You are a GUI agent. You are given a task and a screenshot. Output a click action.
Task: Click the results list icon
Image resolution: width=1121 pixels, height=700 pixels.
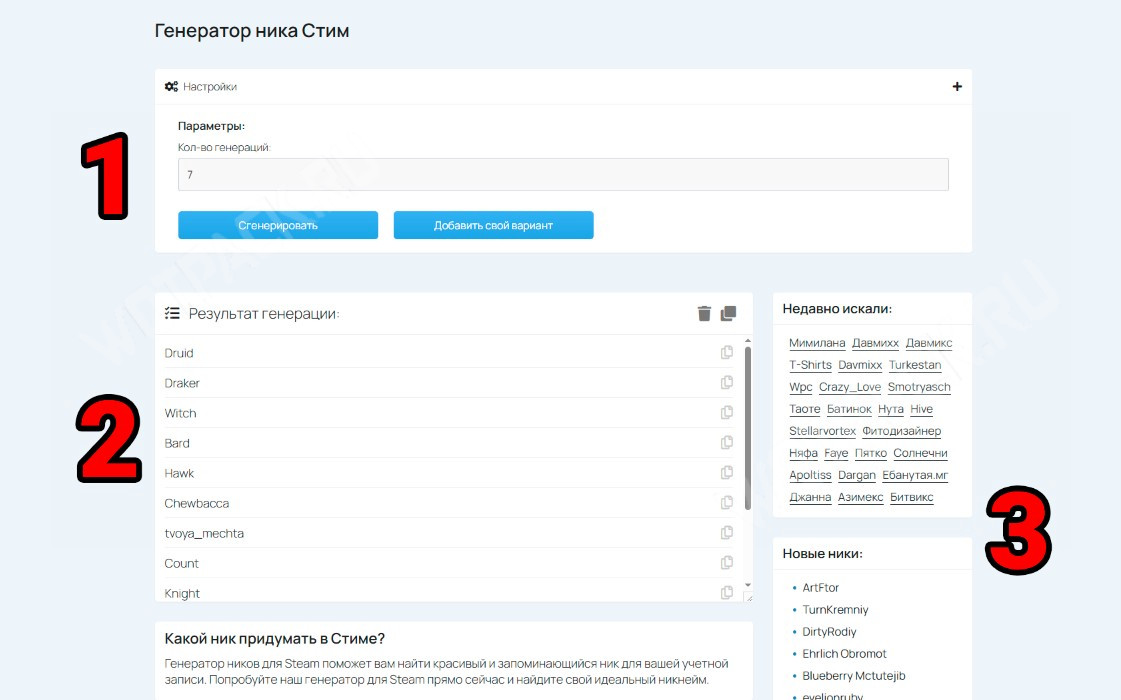172,313
